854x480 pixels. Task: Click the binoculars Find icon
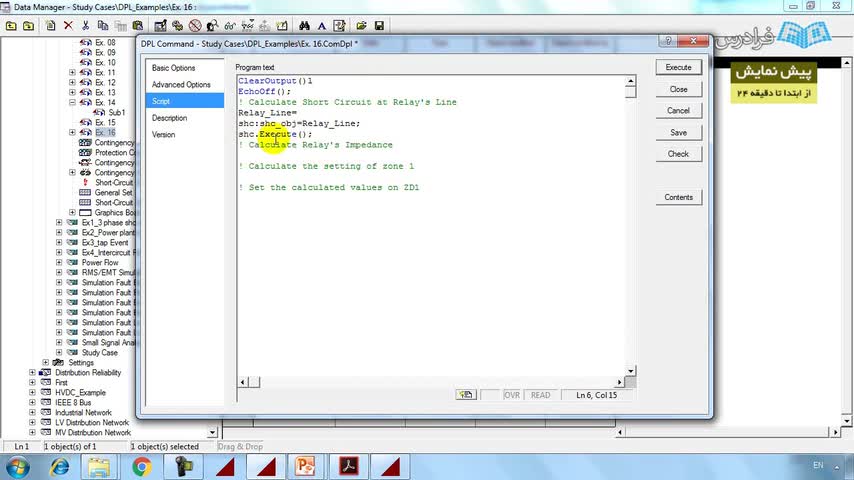click(304, 26)
